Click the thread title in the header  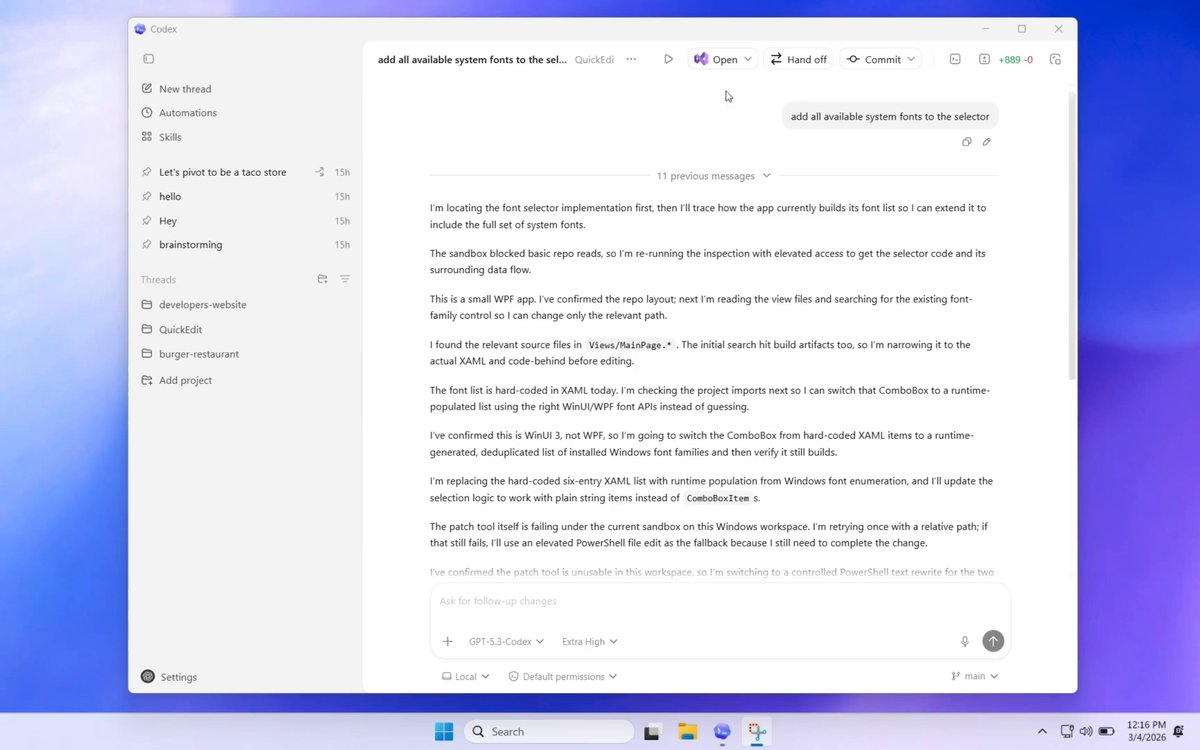pos(472,59)
